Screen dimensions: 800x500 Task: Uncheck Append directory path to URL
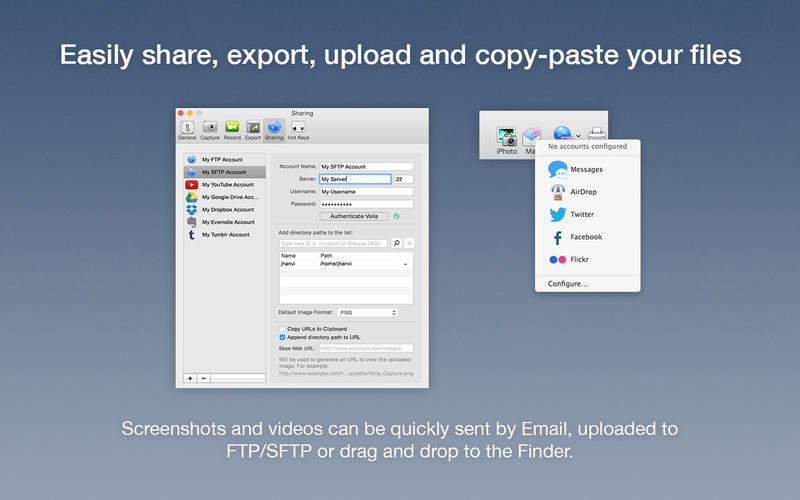[282, 337]
